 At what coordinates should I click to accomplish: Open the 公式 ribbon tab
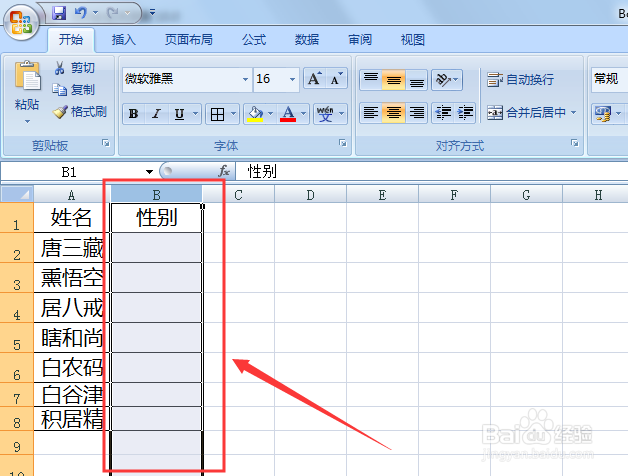254,40
